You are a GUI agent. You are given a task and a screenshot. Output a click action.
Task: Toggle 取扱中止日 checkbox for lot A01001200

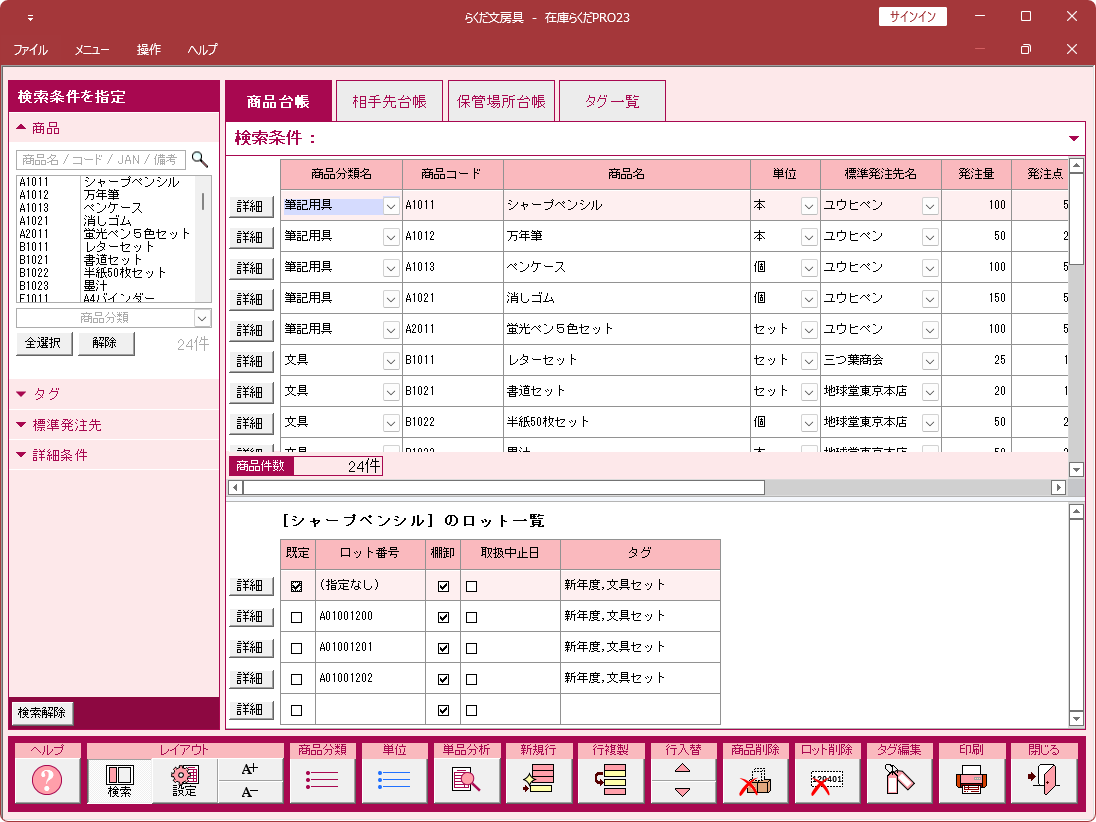tap(471, 617)
